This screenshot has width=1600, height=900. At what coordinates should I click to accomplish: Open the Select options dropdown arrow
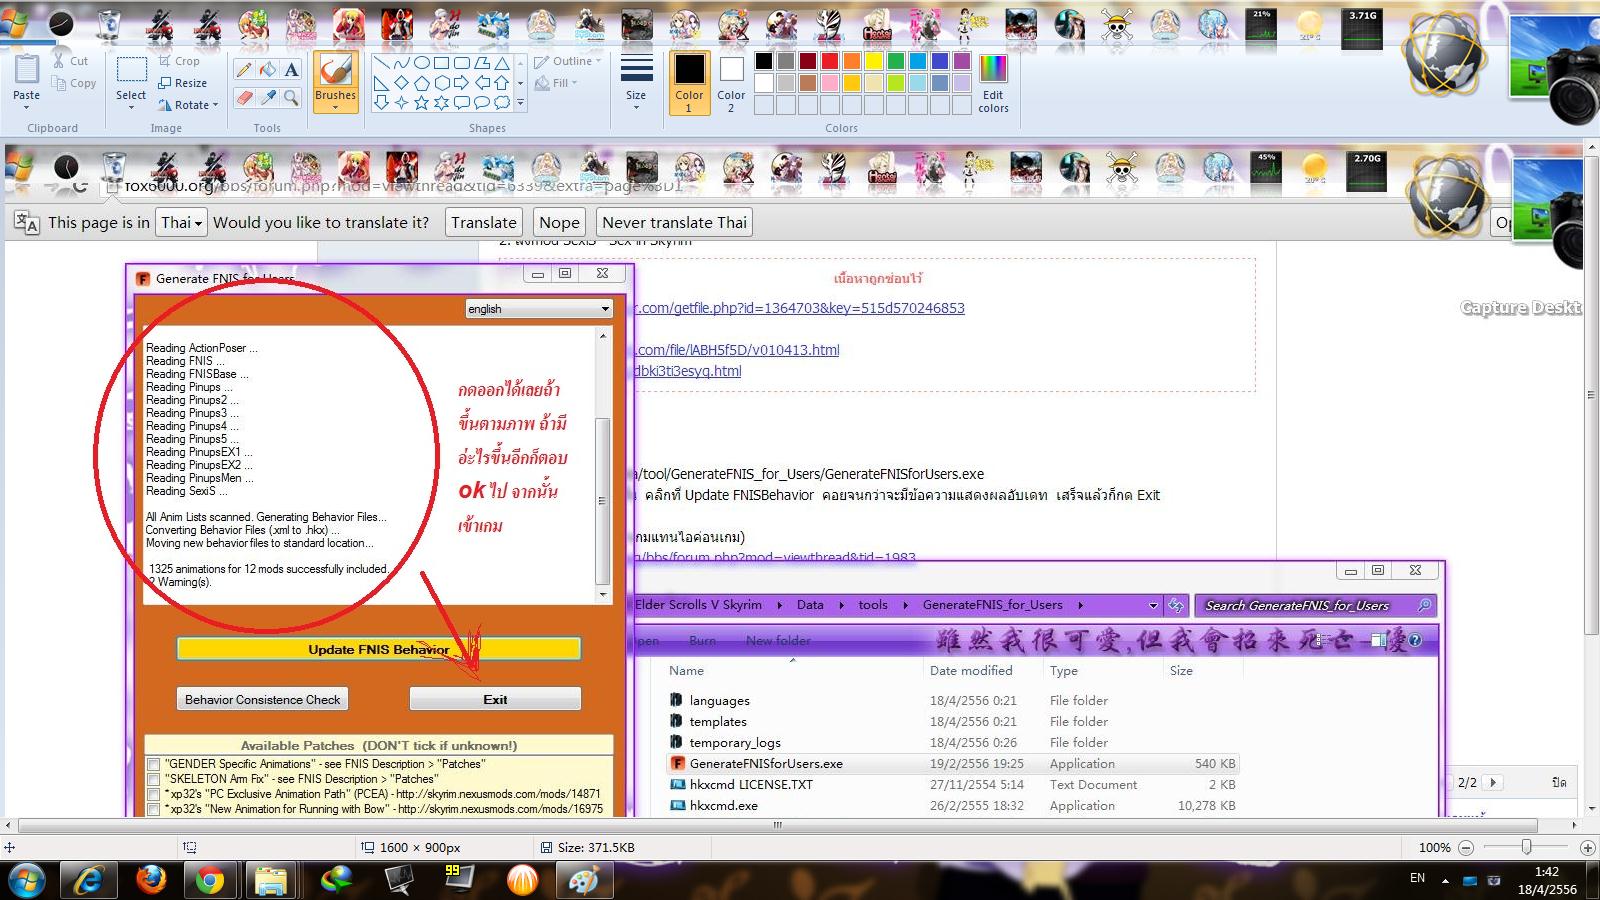point(131,107)
